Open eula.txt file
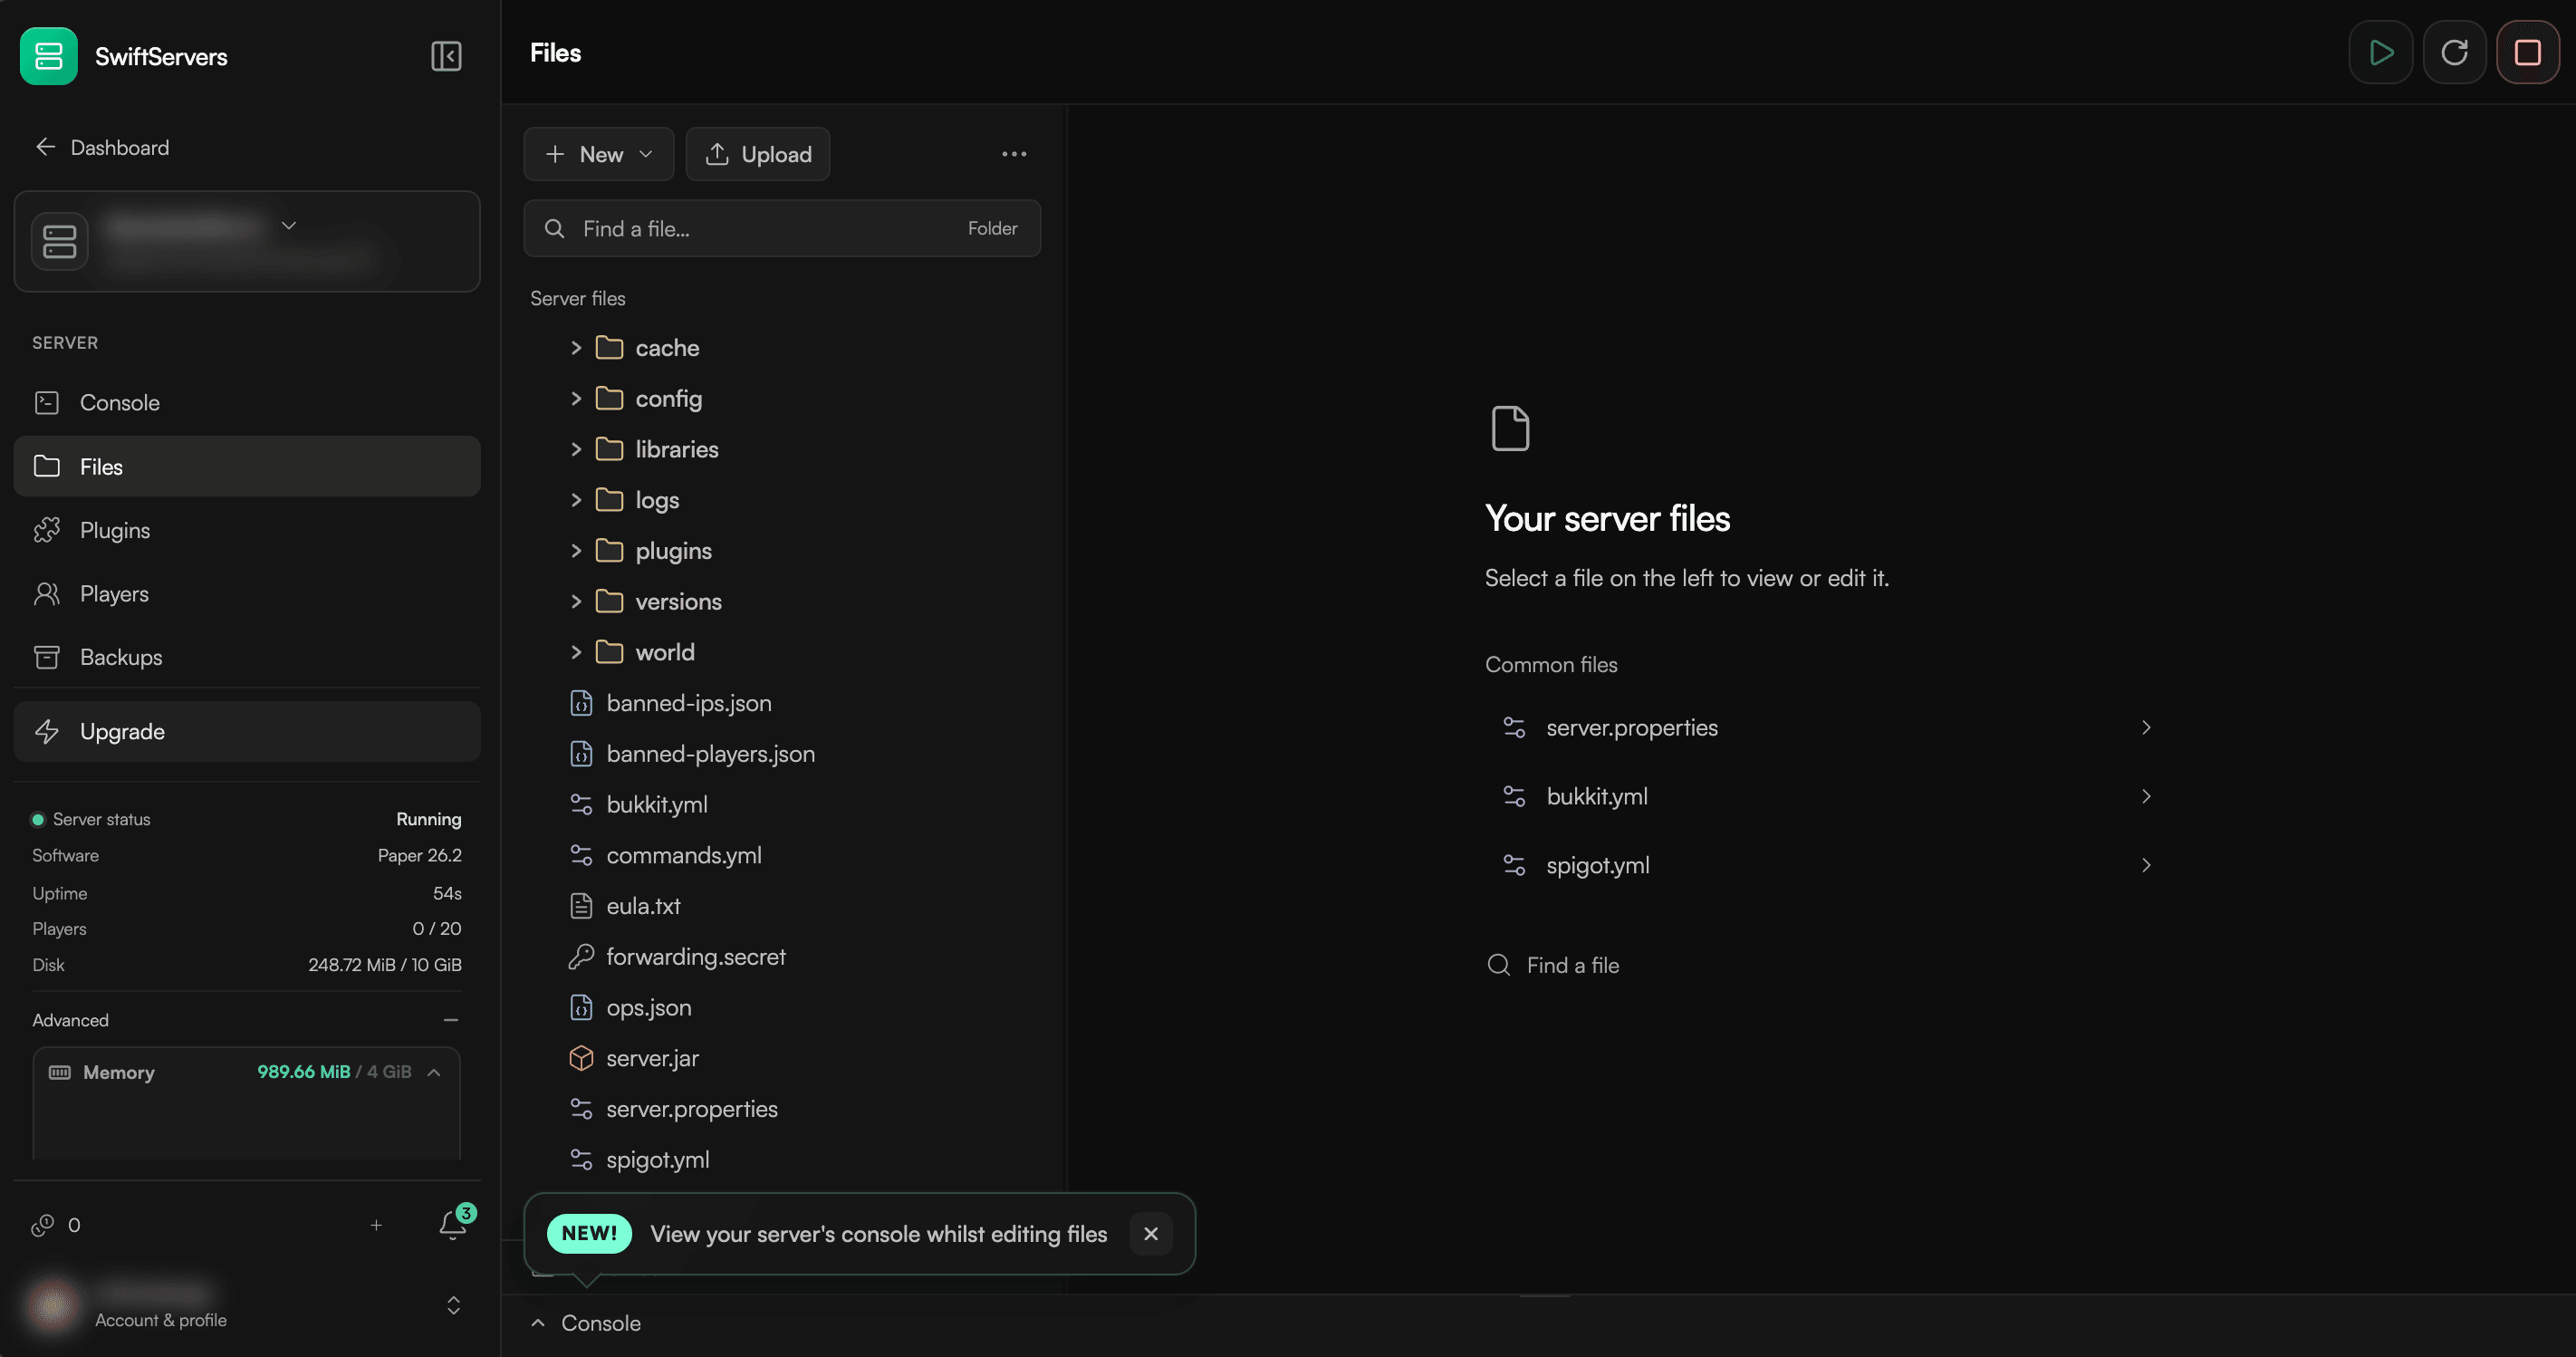The width and height of the screenshot is (2576, 1357). point(625,906)
